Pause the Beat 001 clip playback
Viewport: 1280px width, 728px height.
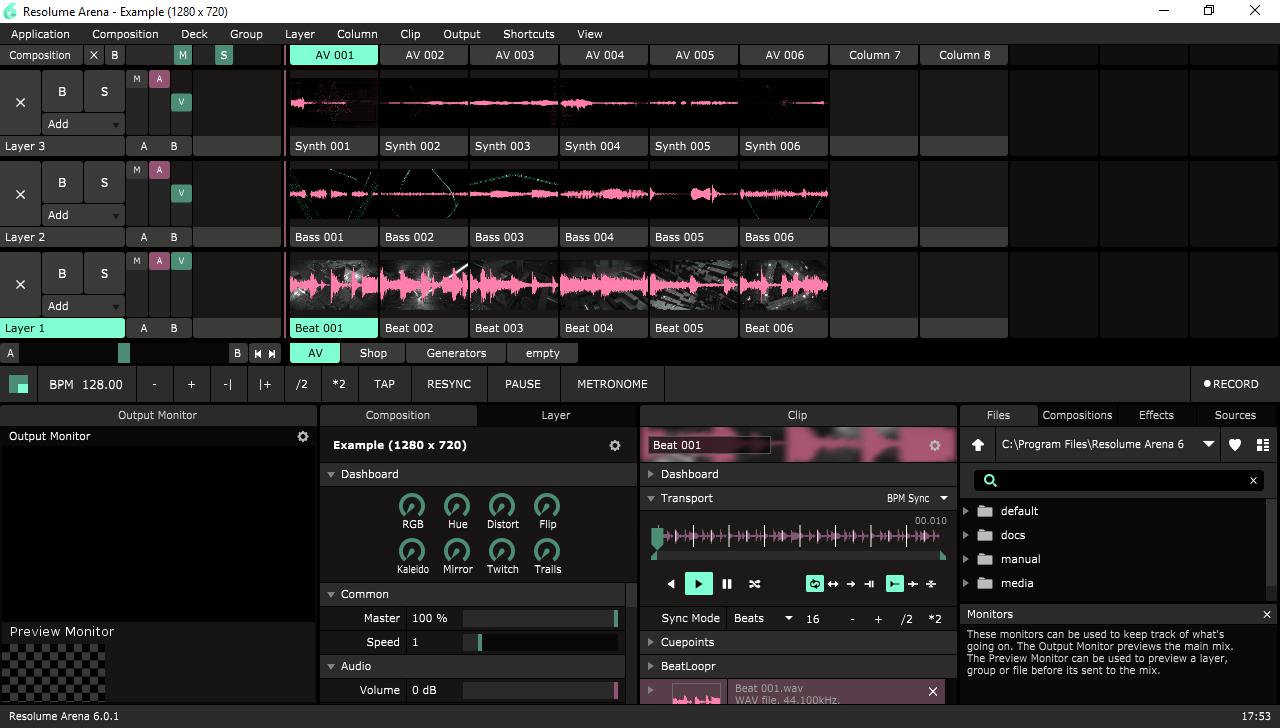tap(727, 584)
